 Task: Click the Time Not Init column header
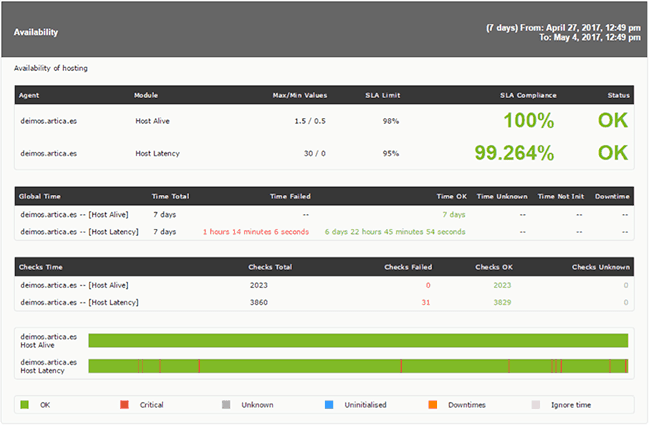(561, 196)
